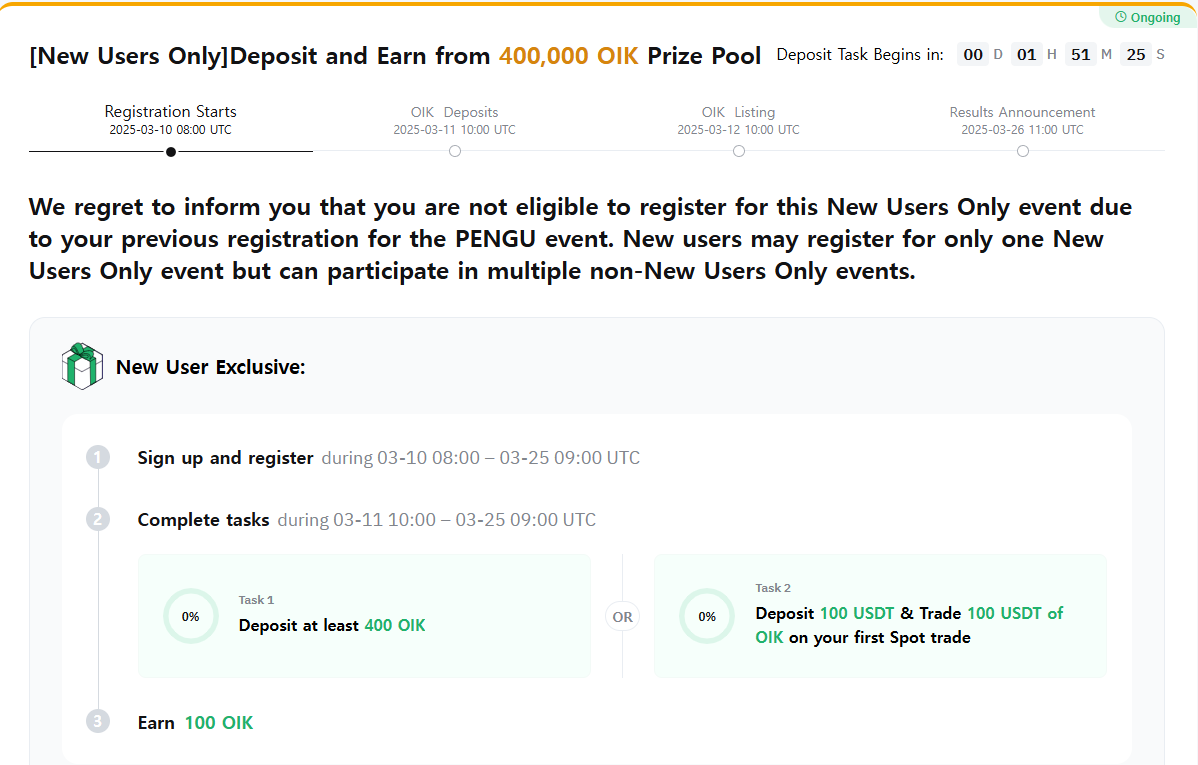Click Task 1 progress circle showing 0%

pos(190,616)
